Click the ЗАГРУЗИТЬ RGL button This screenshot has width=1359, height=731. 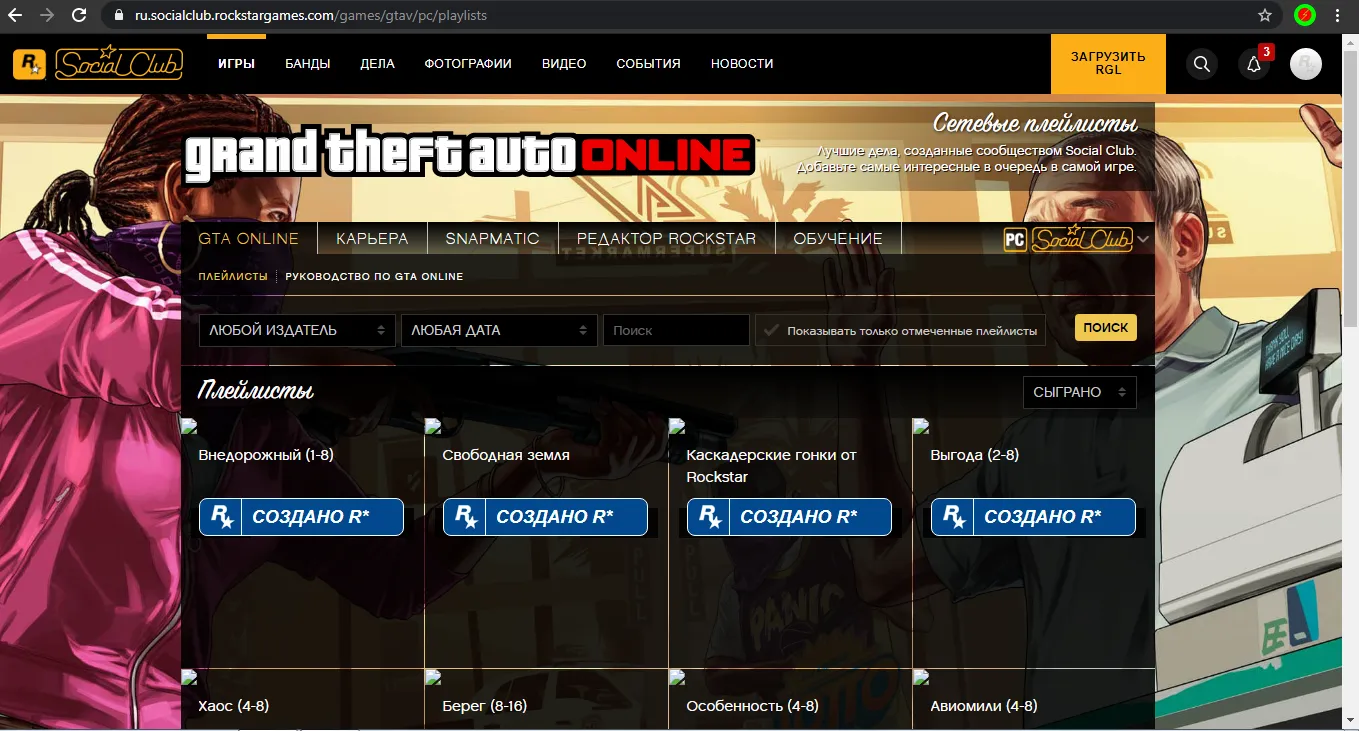1108,64
